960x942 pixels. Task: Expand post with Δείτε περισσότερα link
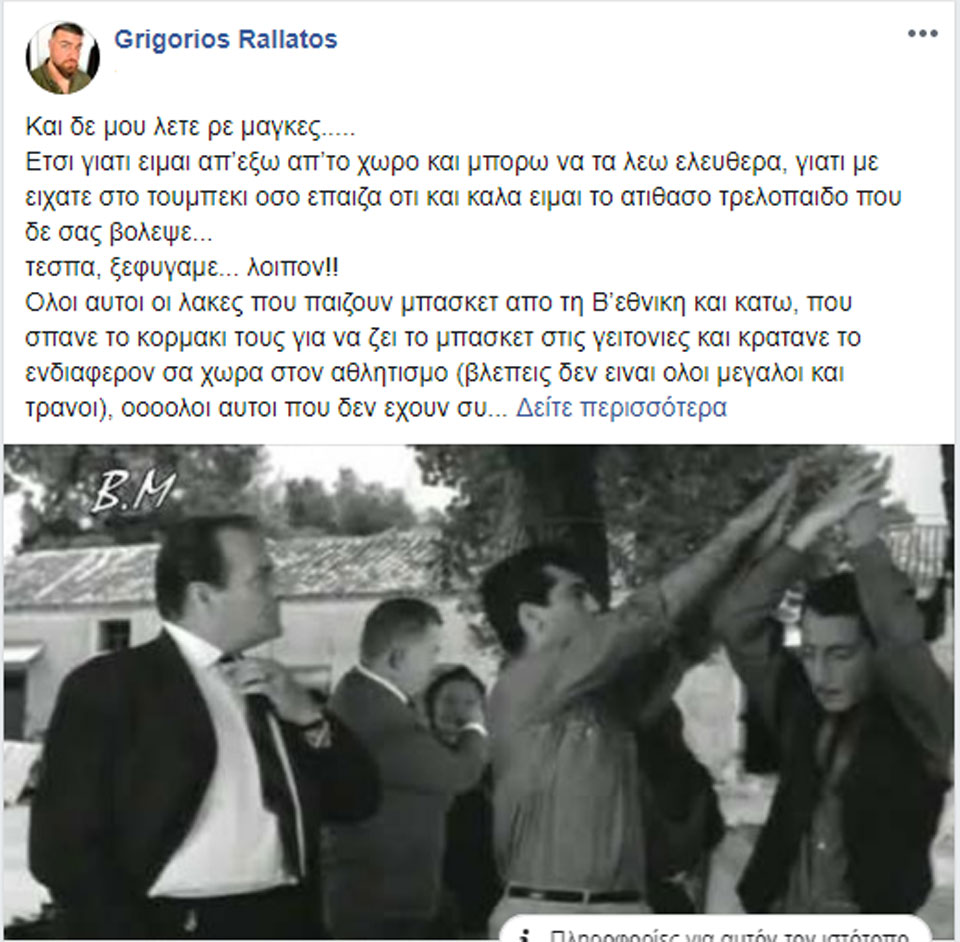click(x=621, y=408)
